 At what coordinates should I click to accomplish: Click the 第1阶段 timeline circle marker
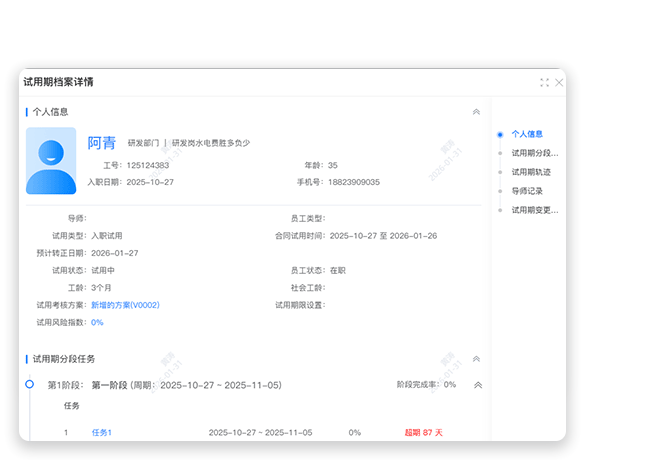tap(29, 384)
